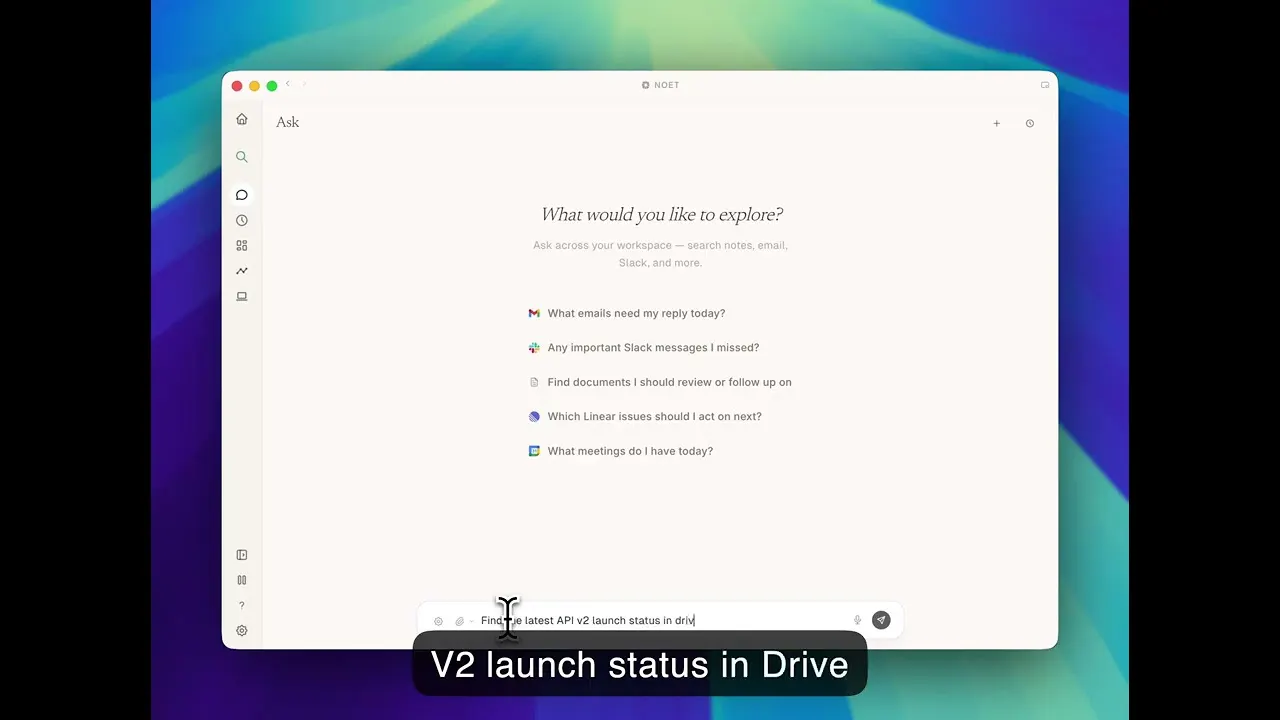Click the window layout icon in title bar corner
Screen dimensions: 1280x720
[1045, 85]
